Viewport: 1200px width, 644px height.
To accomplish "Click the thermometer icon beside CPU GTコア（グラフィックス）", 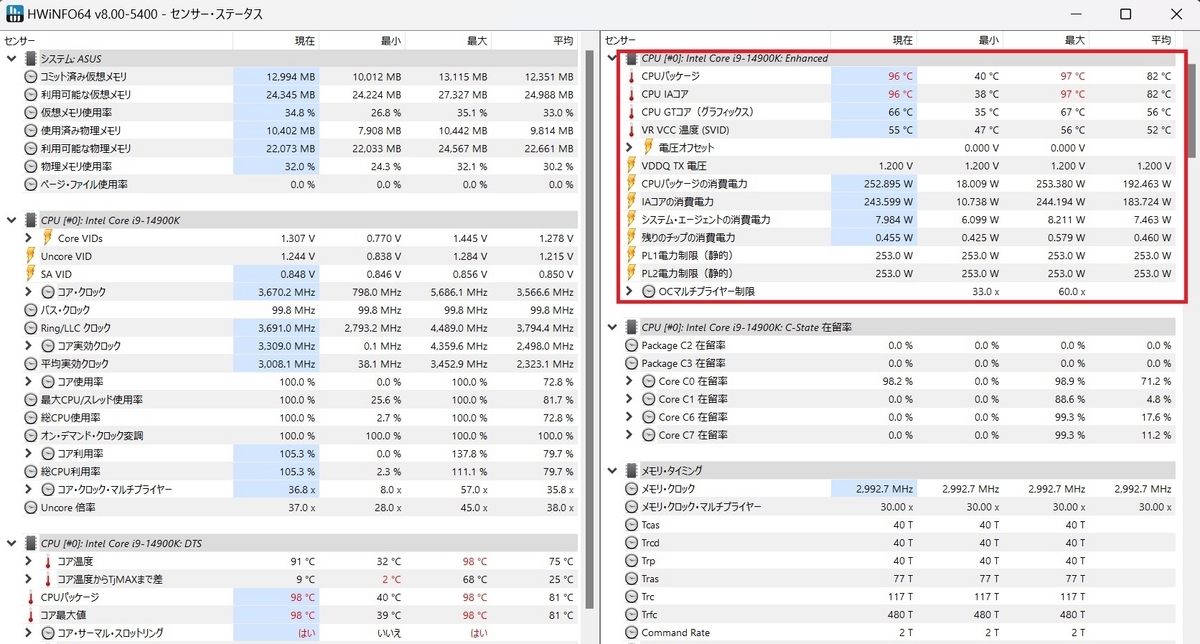I will coord(631,112).
